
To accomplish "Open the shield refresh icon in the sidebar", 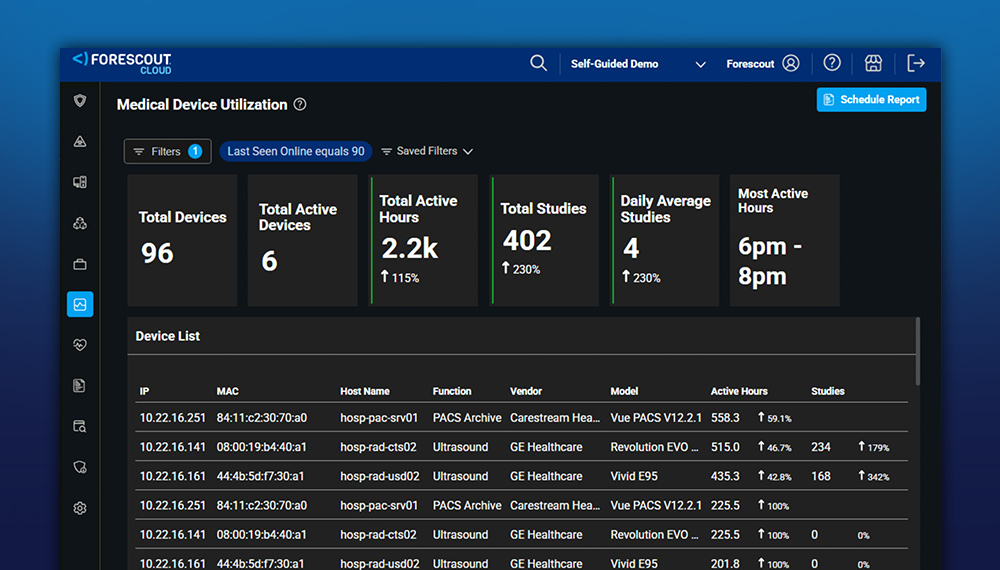I will 80,467.
